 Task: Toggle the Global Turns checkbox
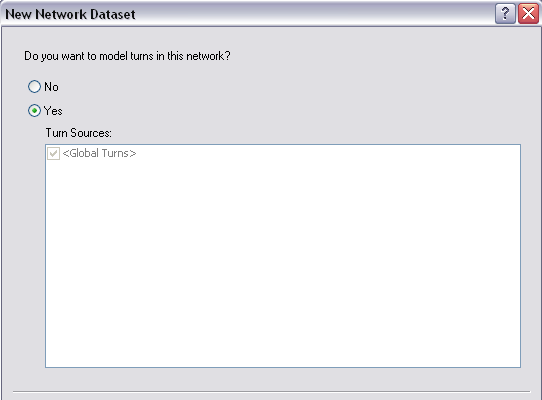[53, 153]
